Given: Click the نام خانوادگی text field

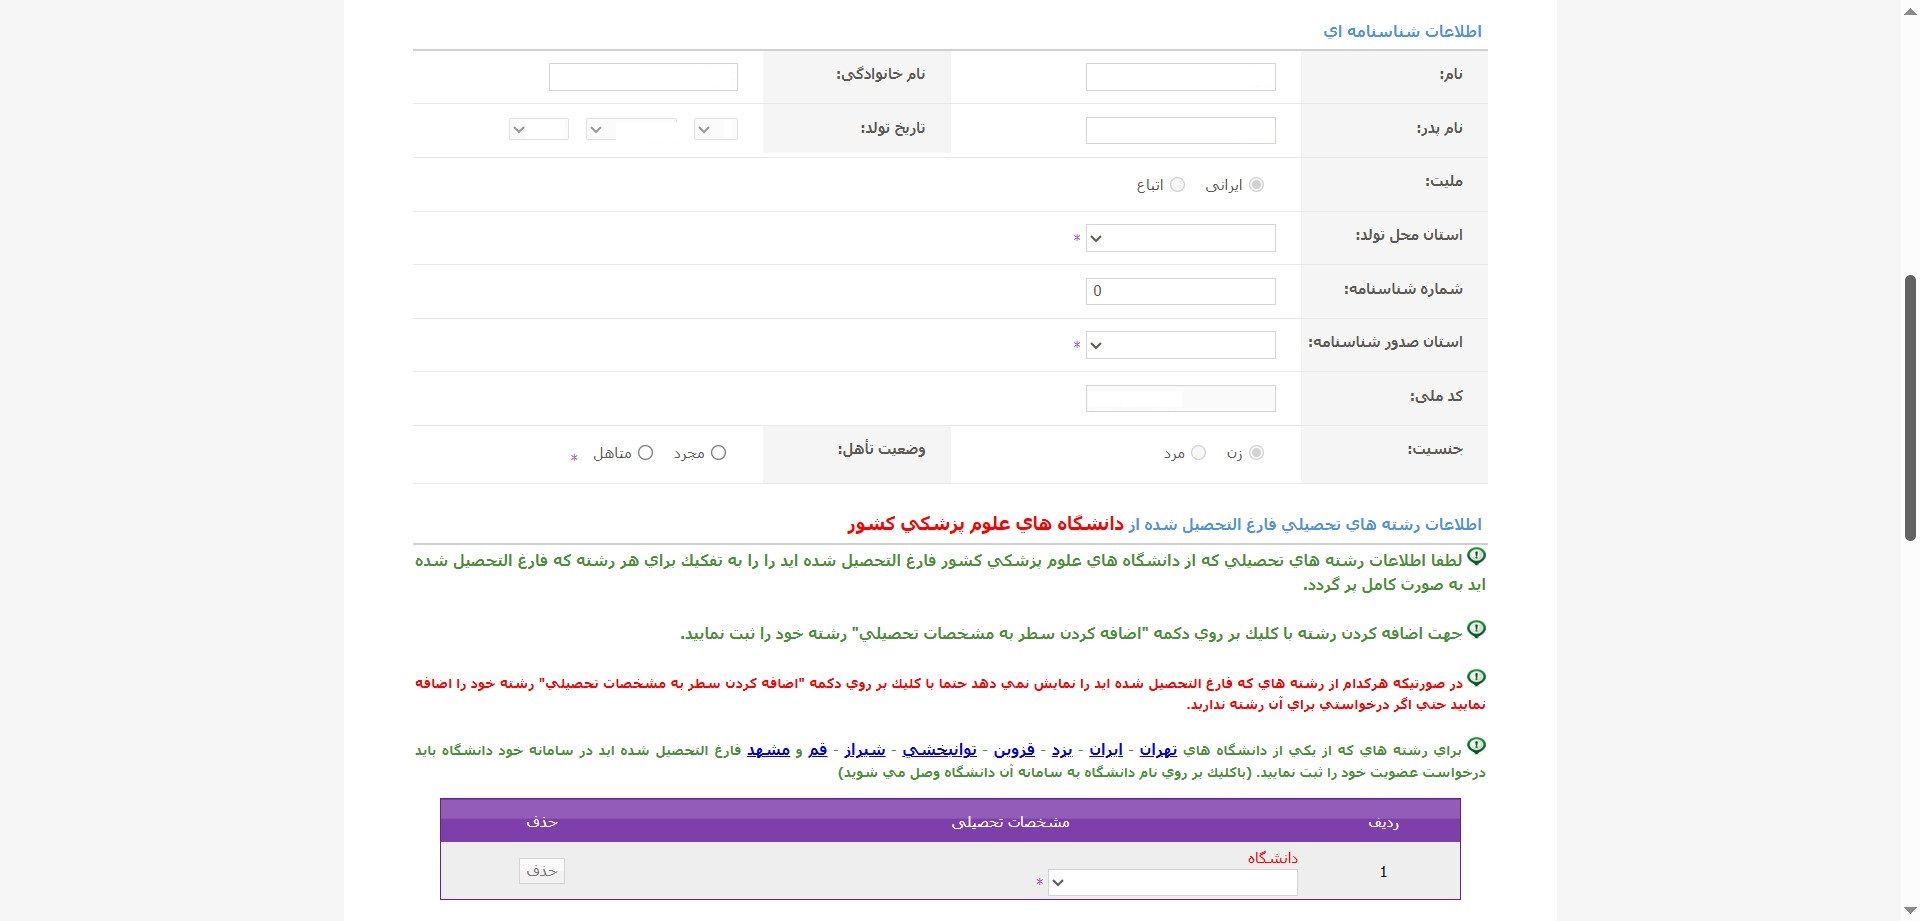Looking at the screenshot, I should 643,77.
